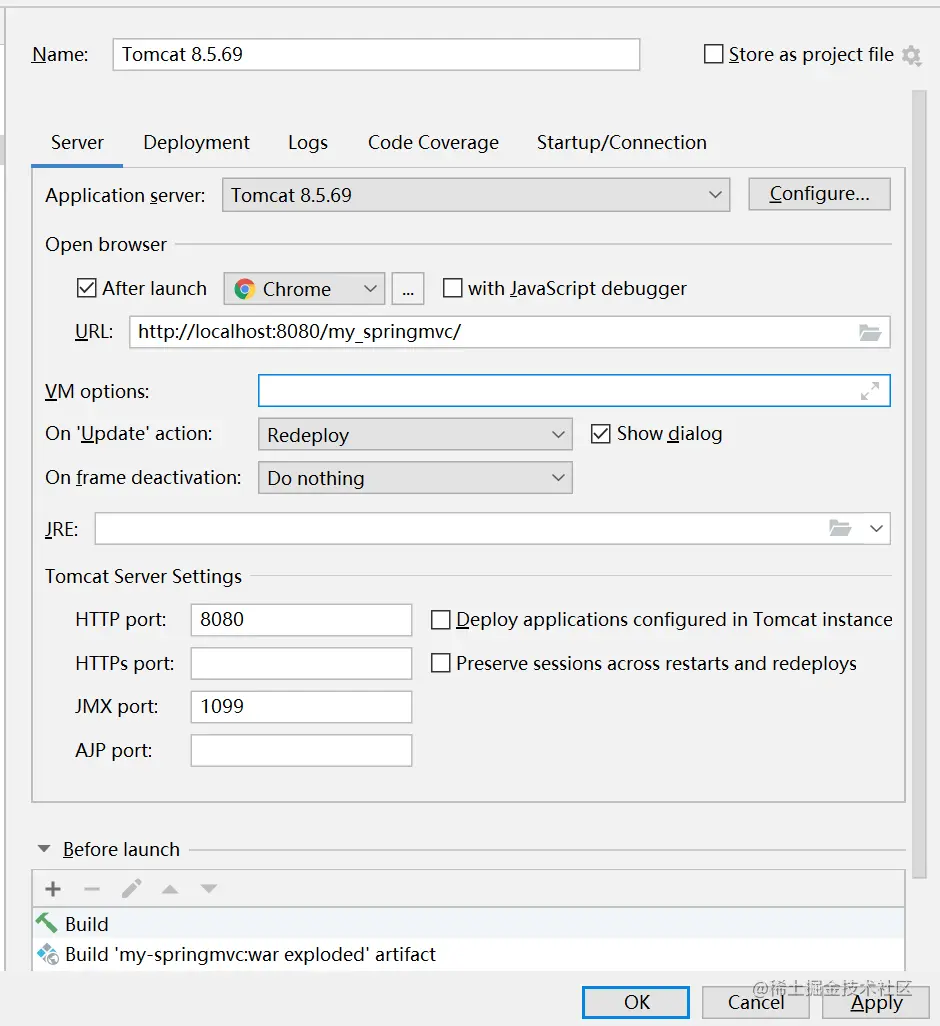Check Deploy applications configured in Tomcat instance
Image resolution: width=940 pixels, height=1026 pixels.
[x=440, y=620]
